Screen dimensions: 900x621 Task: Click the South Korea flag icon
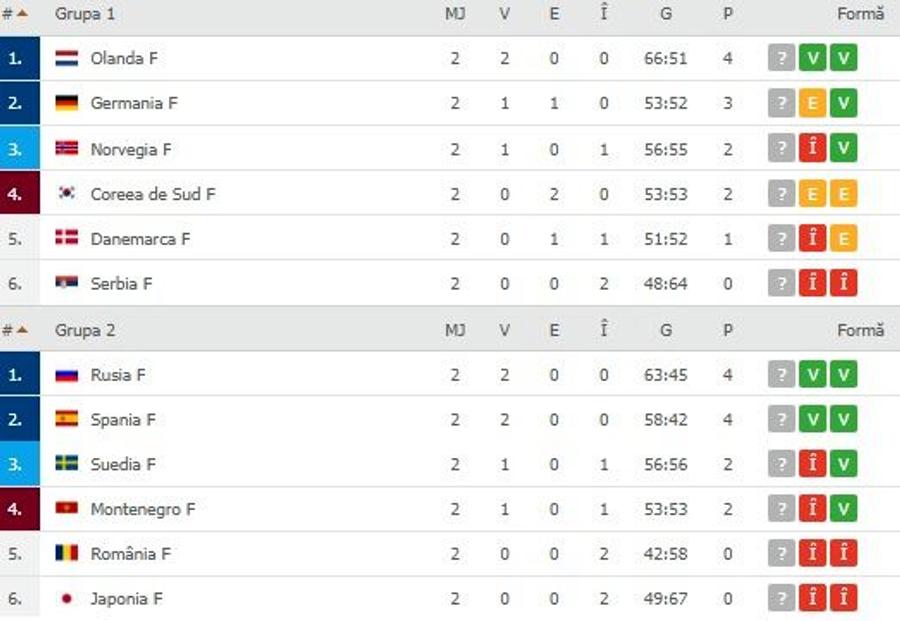click(x=67, y=193)
